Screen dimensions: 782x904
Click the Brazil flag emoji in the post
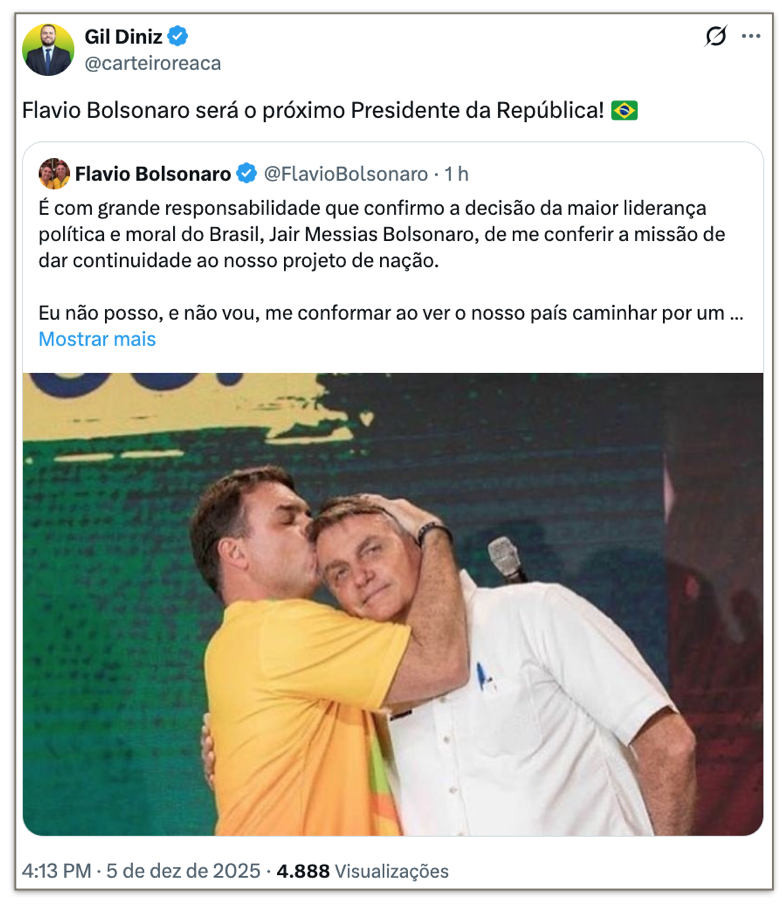click(624, 110)
